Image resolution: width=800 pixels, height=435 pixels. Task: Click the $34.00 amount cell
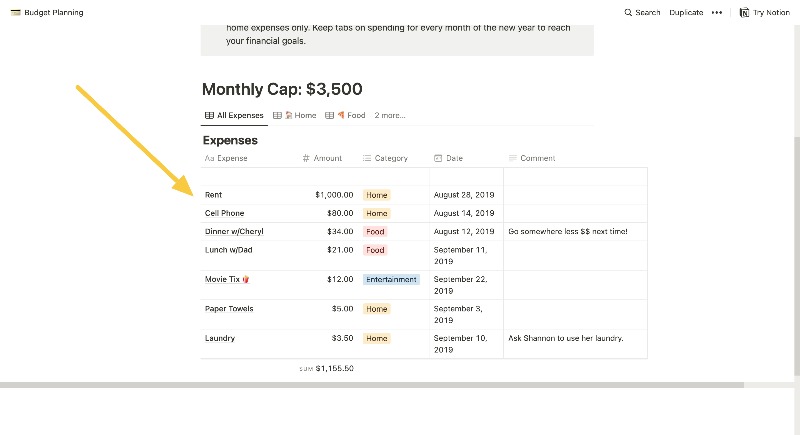click(x=340, y=232)
